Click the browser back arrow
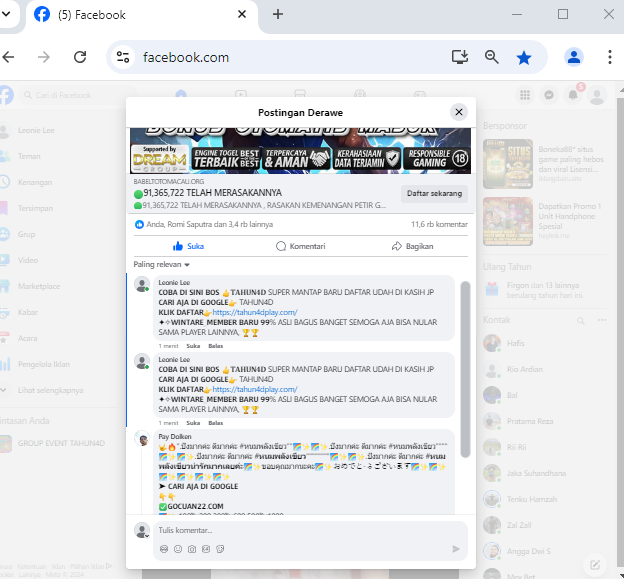This screenshot has height=579, width=624. point(8,57)
